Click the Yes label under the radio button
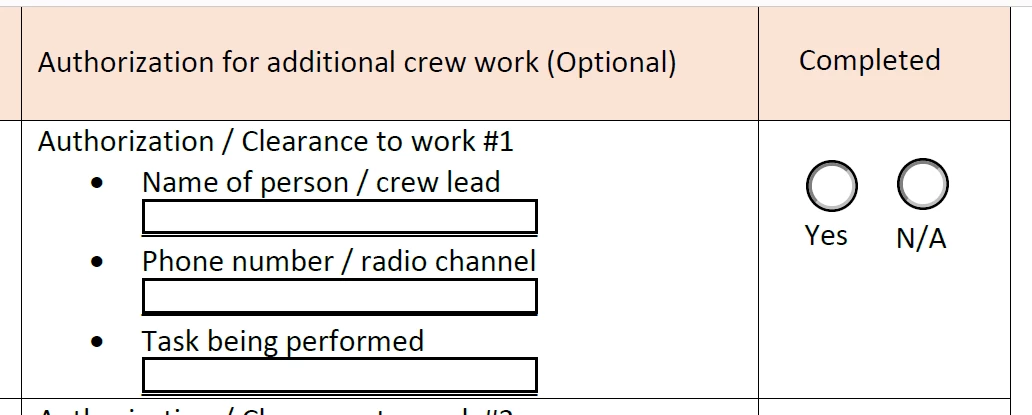The height and width of the screenshot is (415, 1032). coord(826,235)
